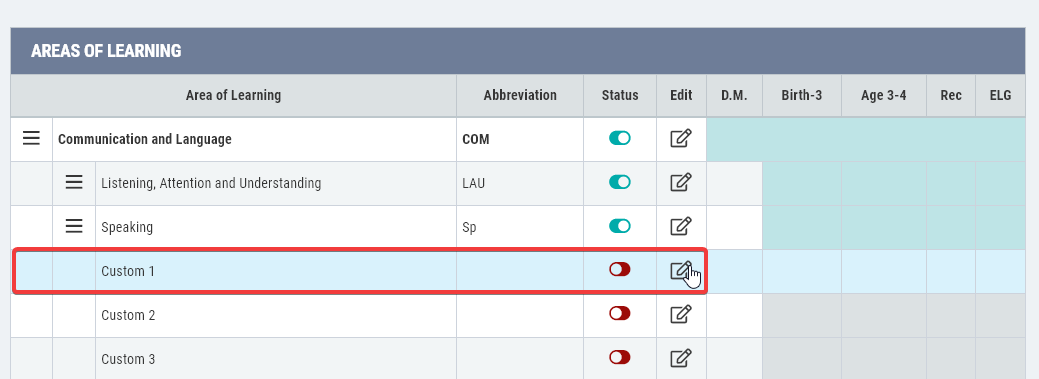The image size is (1039, 379).
Task: Select the Speaking row Age 3-4 cell
Action: pyautogui.click(x=884, y=227)
